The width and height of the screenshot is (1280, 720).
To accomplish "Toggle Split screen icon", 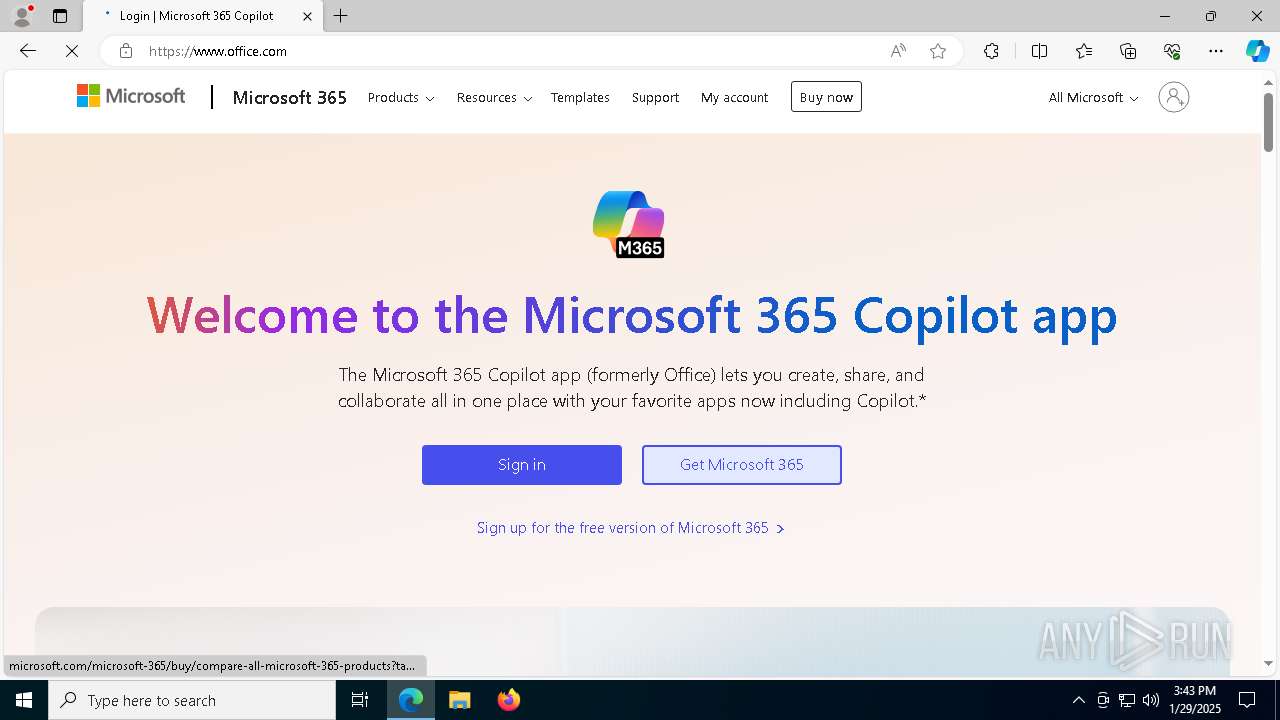I will point(1039,51).
